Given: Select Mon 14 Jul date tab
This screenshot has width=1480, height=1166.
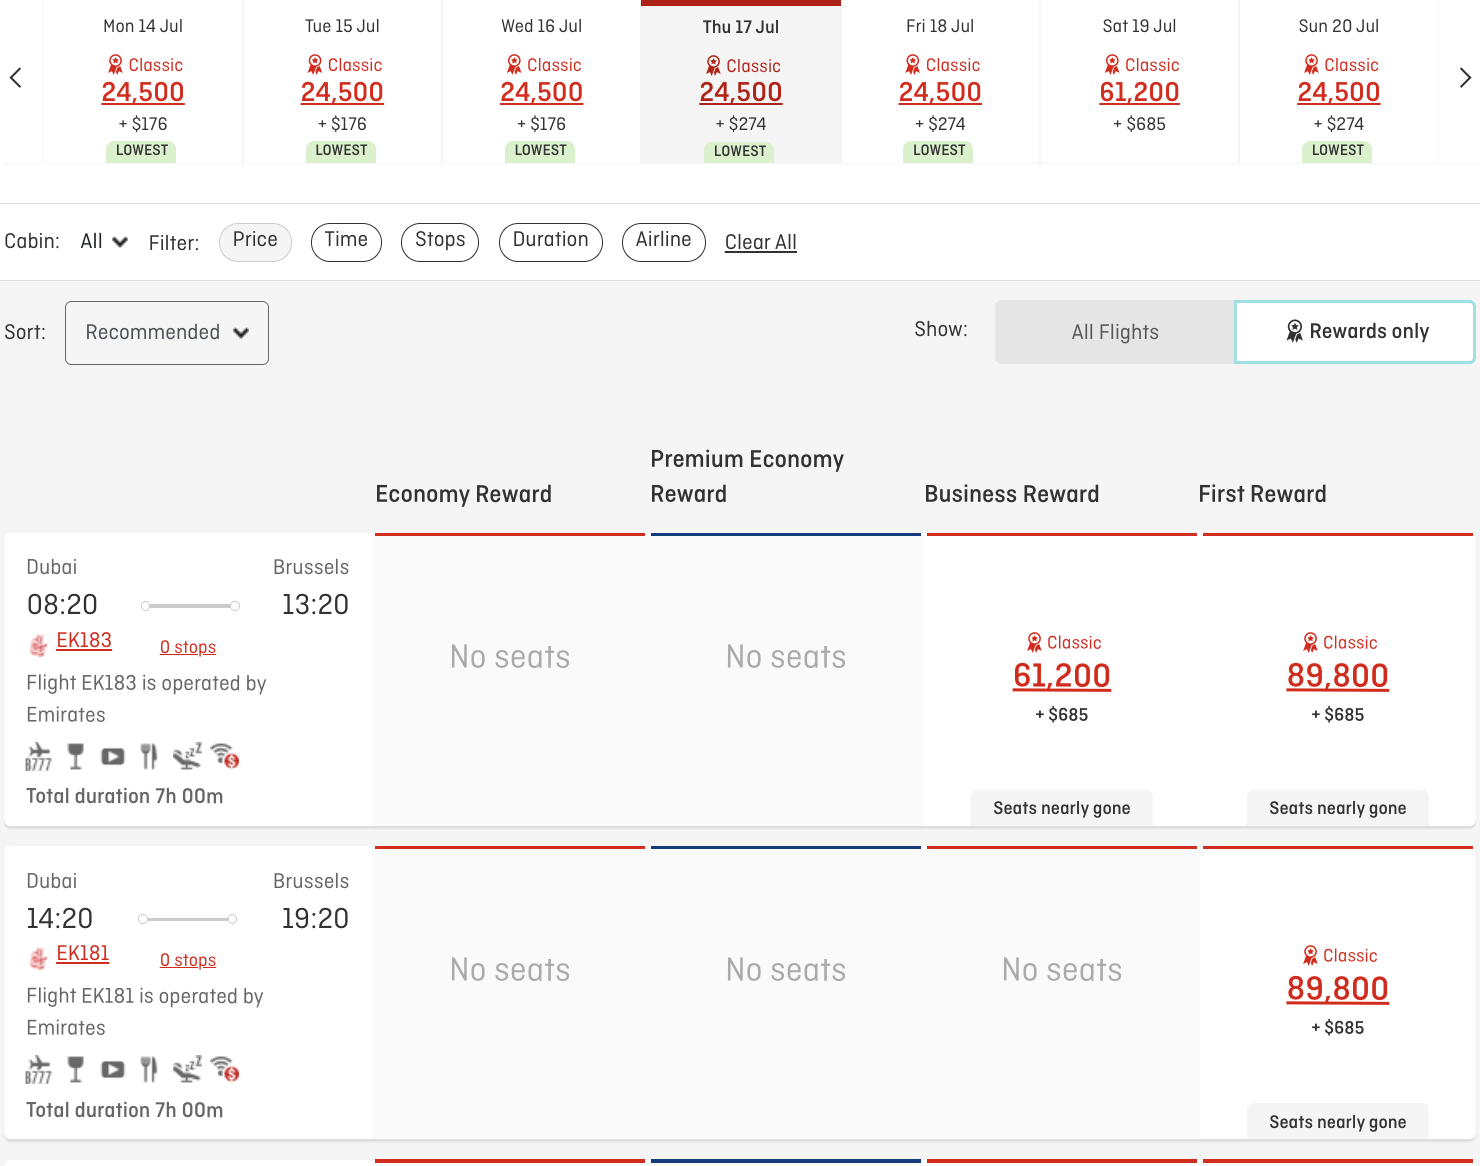Looking at the screenshot, I should (x=143, y=81).
